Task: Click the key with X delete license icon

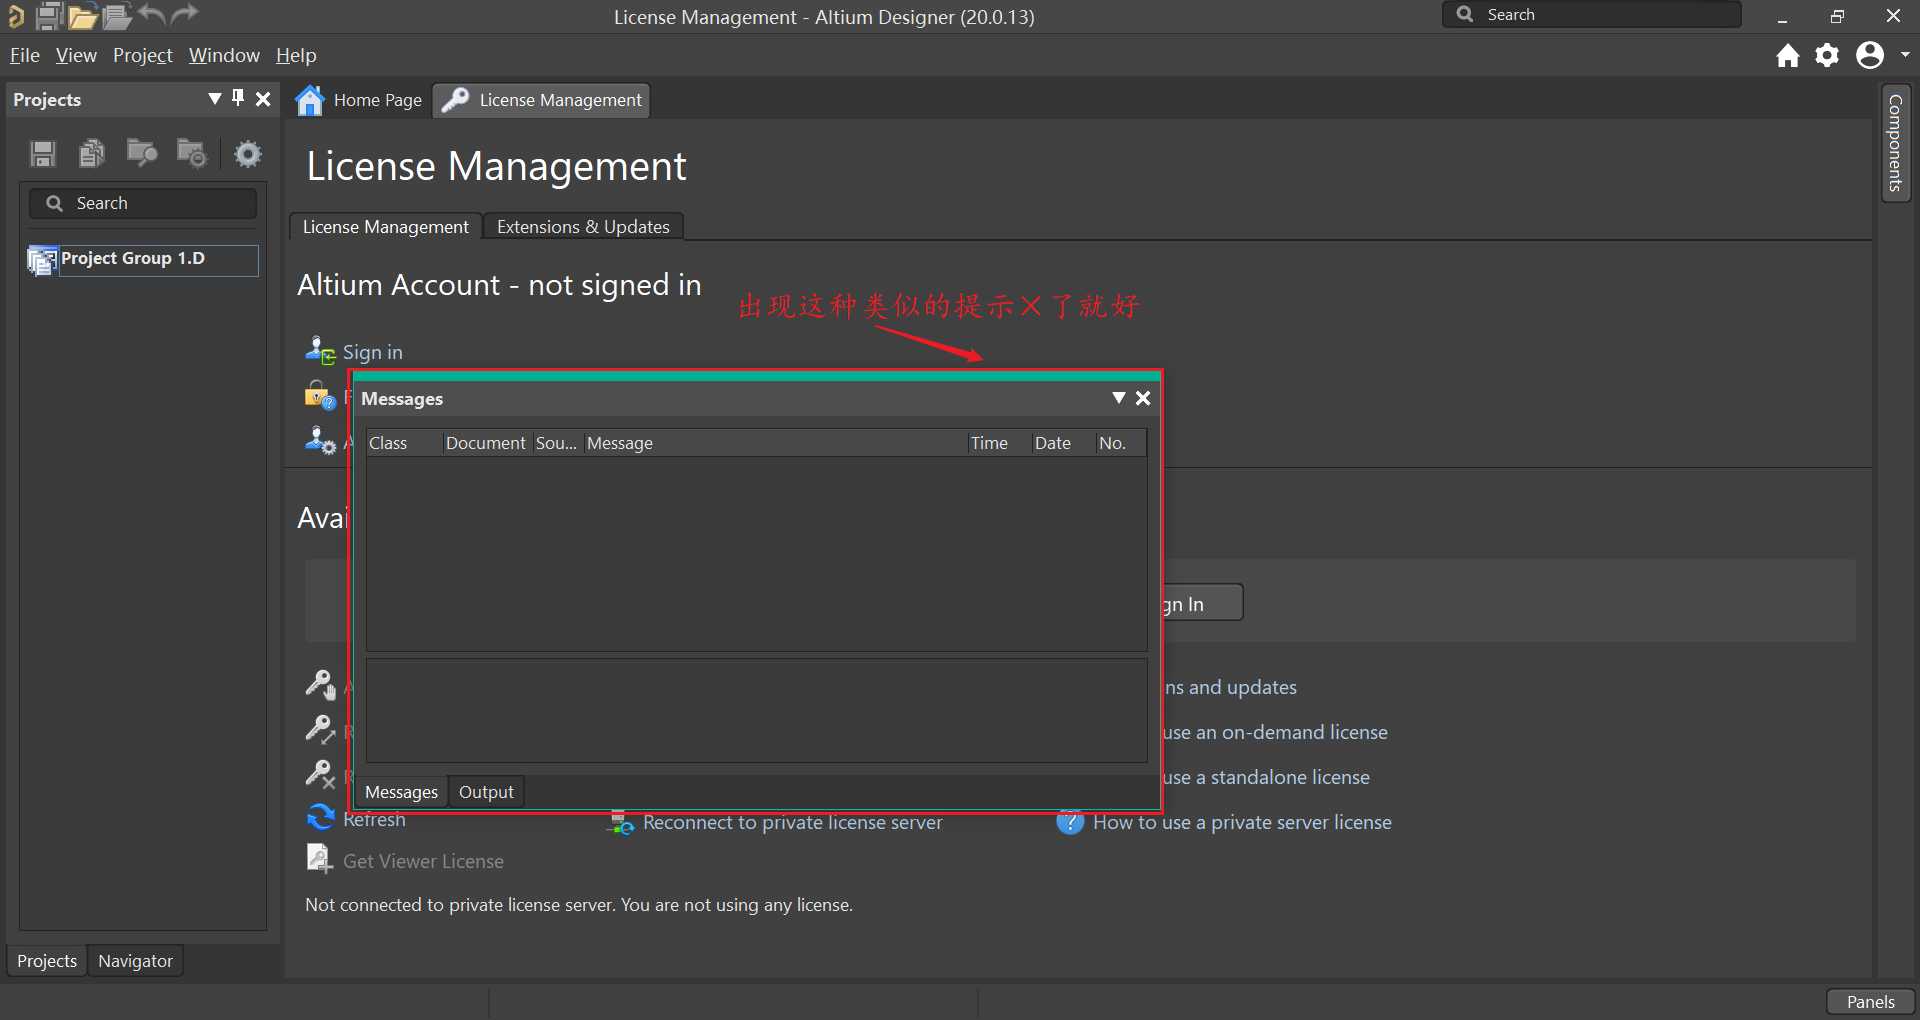Action: pos(320,775)
